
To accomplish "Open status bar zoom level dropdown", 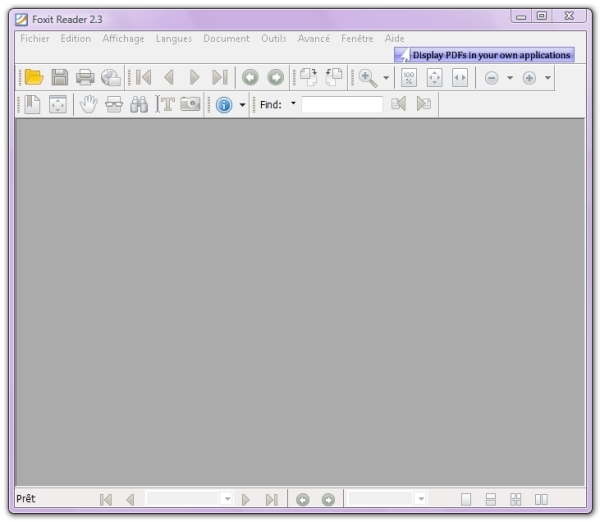I will (x=421, y=499).
